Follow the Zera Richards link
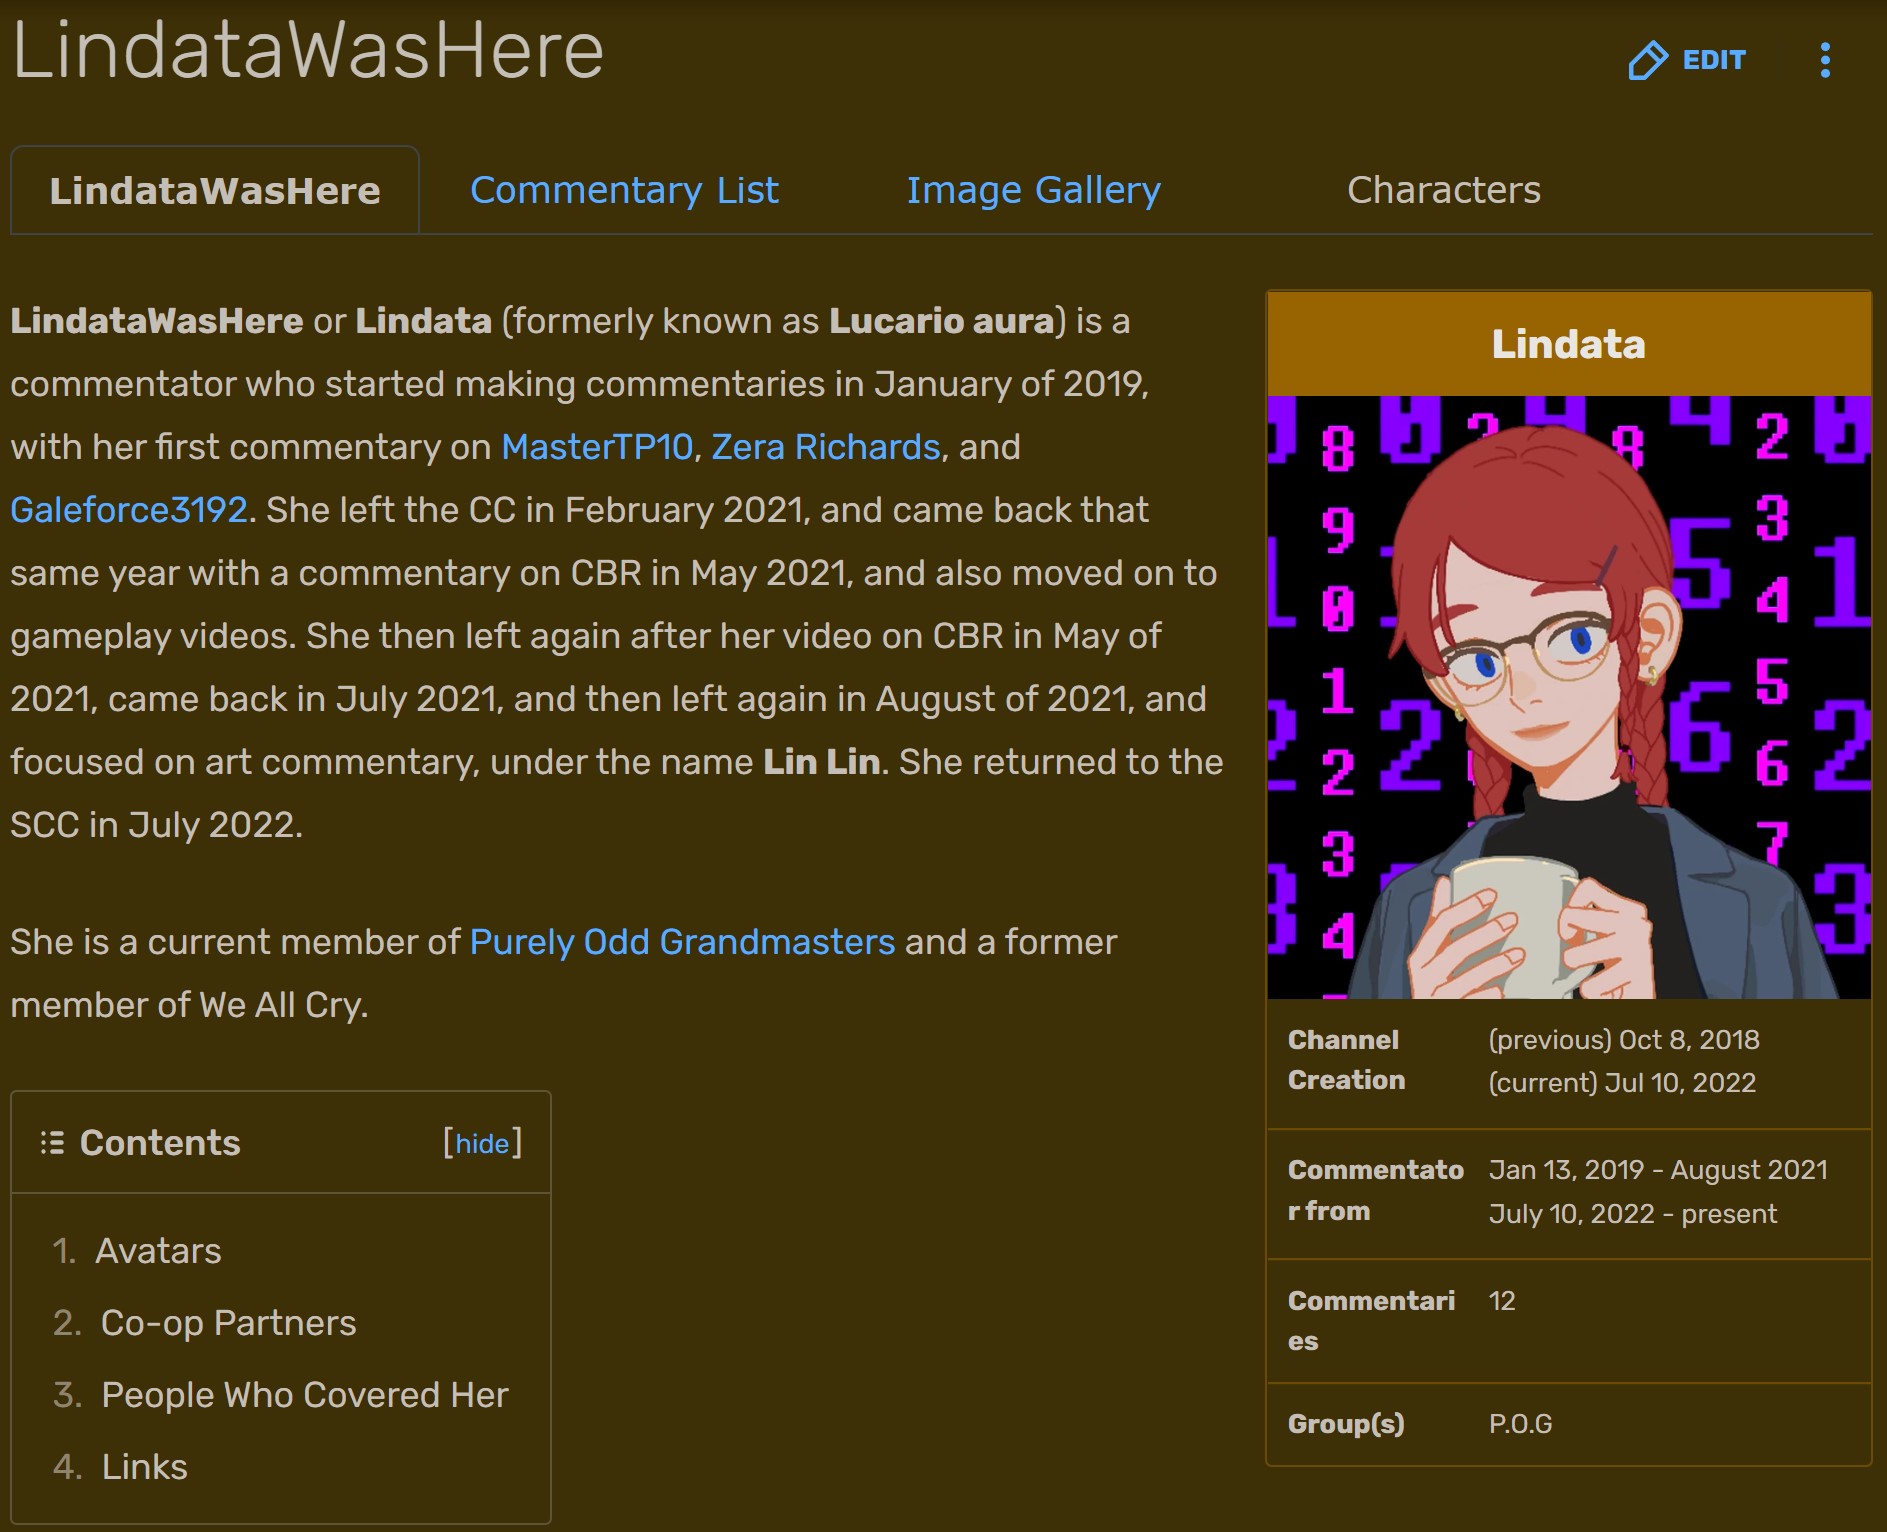This screenshot has width=1887, height=1532. tap(825, 447)
